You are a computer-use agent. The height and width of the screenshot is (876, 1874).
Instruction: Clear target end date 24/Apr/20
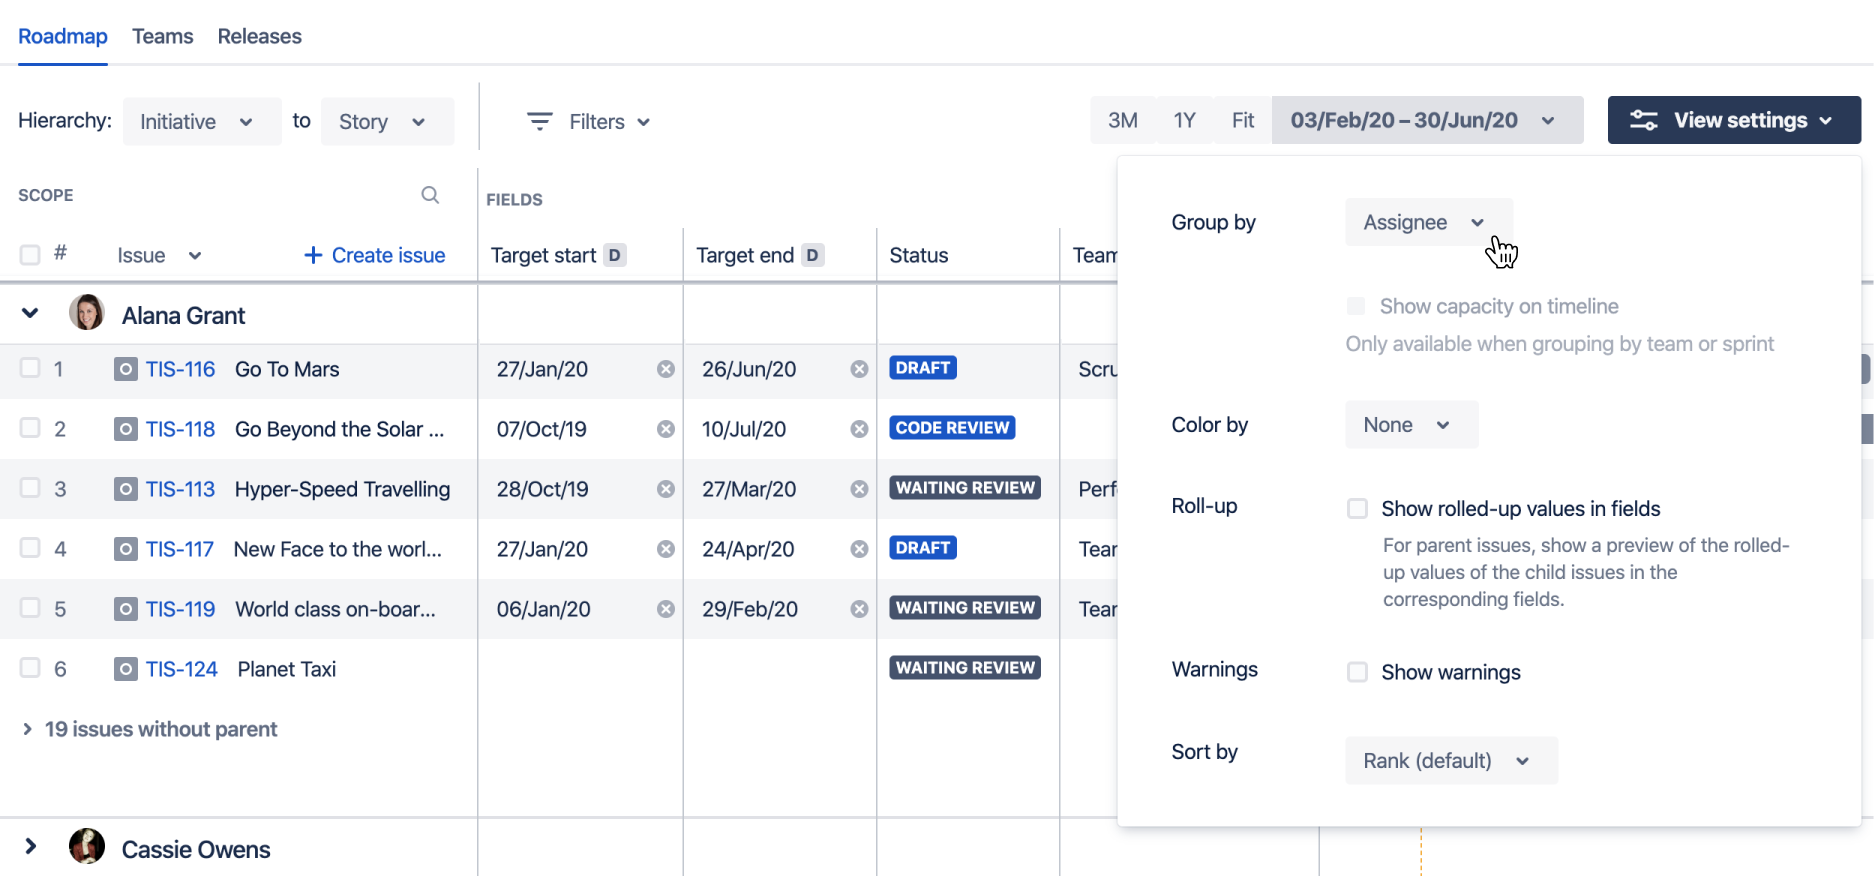(x=859, y=549)
